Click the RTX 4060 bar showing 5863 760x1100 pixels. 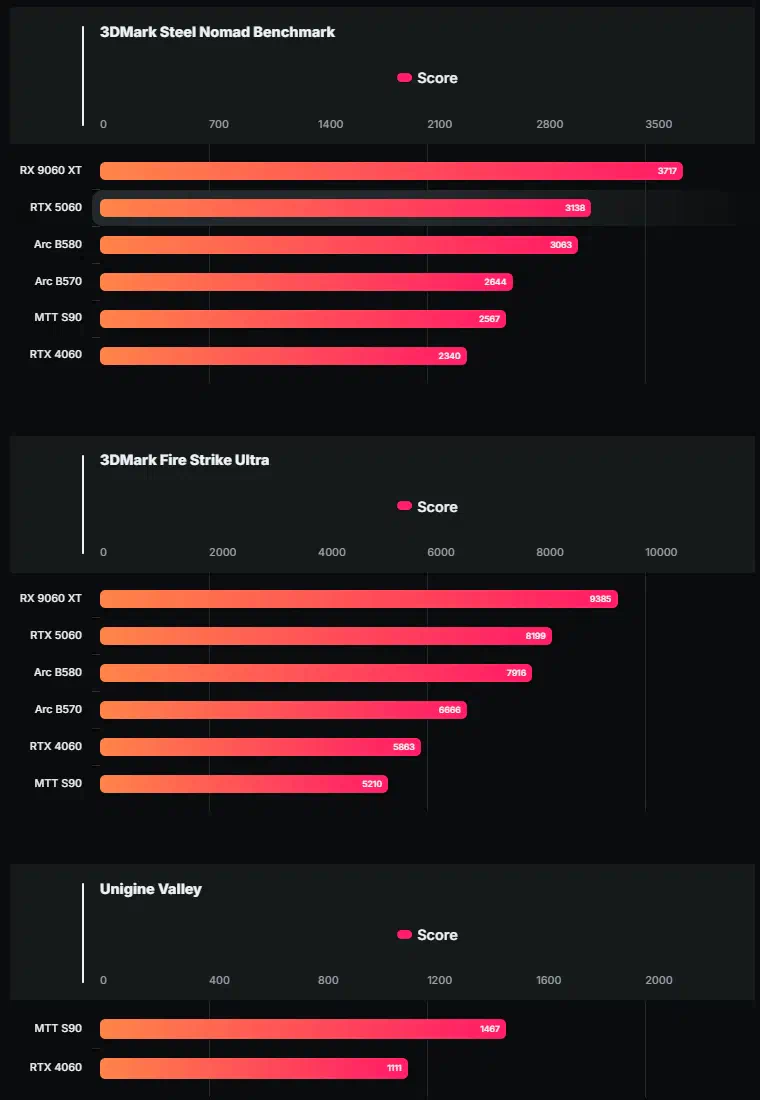tap(260, 747)
